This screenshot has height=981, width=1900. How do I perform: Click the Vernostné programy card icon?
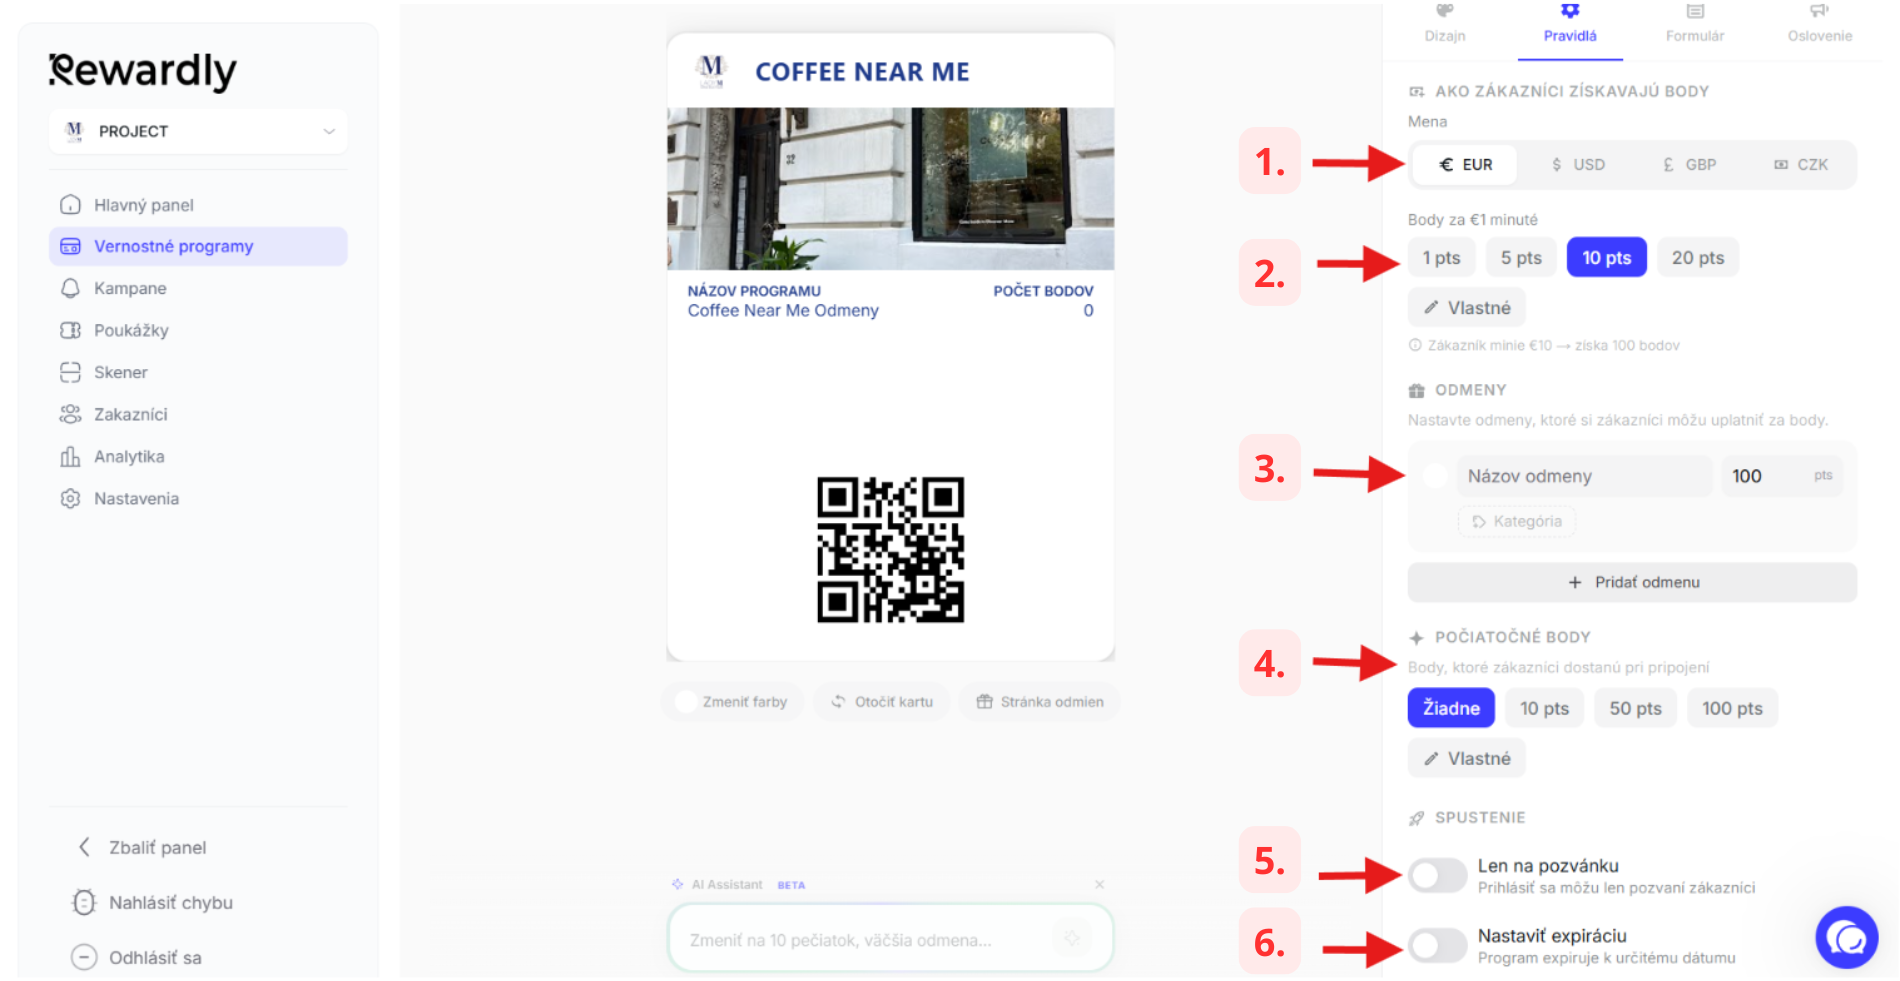click(x=70, y=247)
